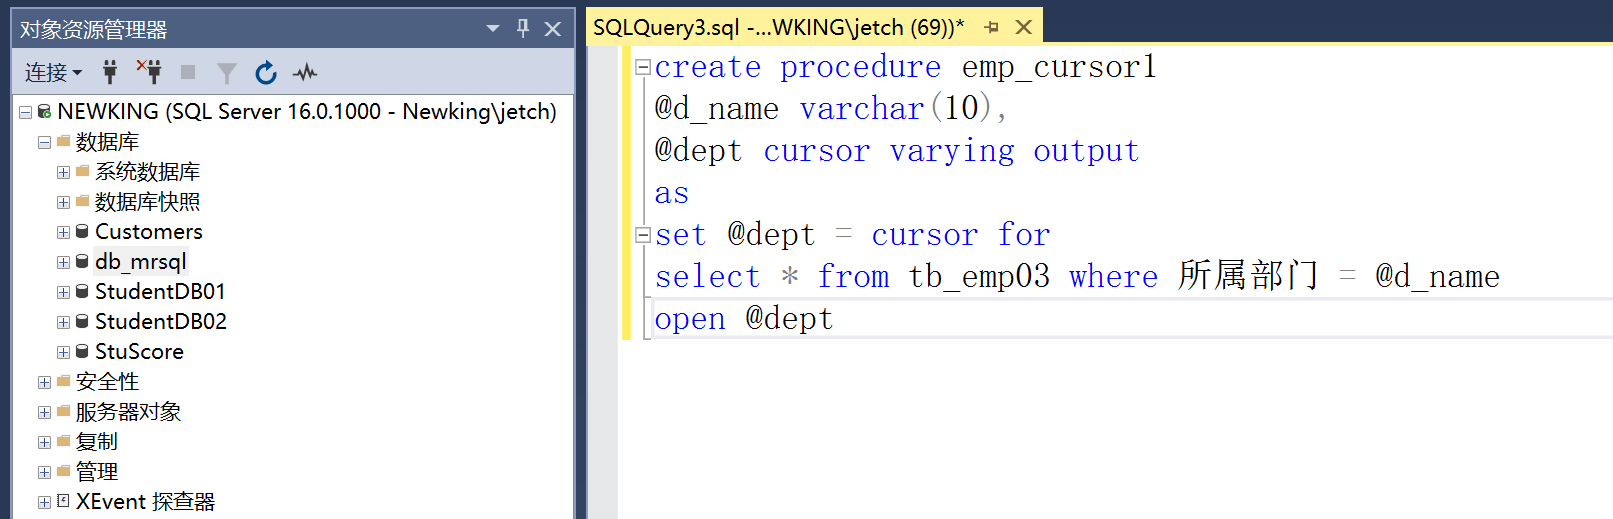Open the Object Explorer window position menu arrow
The image size is (1613, 519).
[493, 29]
